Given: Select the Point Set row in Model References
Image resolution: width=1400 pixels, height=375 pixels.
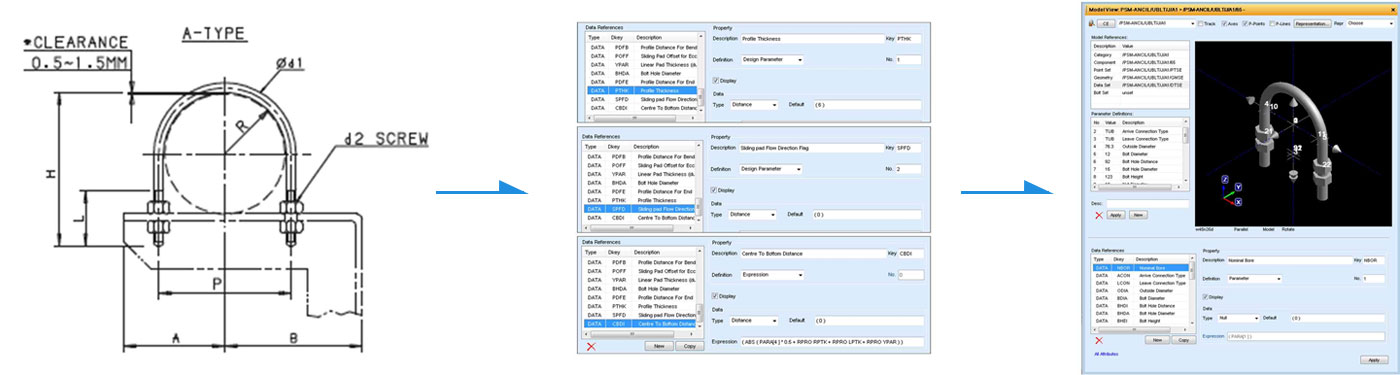Looking at the screenshot, I should pyautogui.click(x=1140, y=69).
